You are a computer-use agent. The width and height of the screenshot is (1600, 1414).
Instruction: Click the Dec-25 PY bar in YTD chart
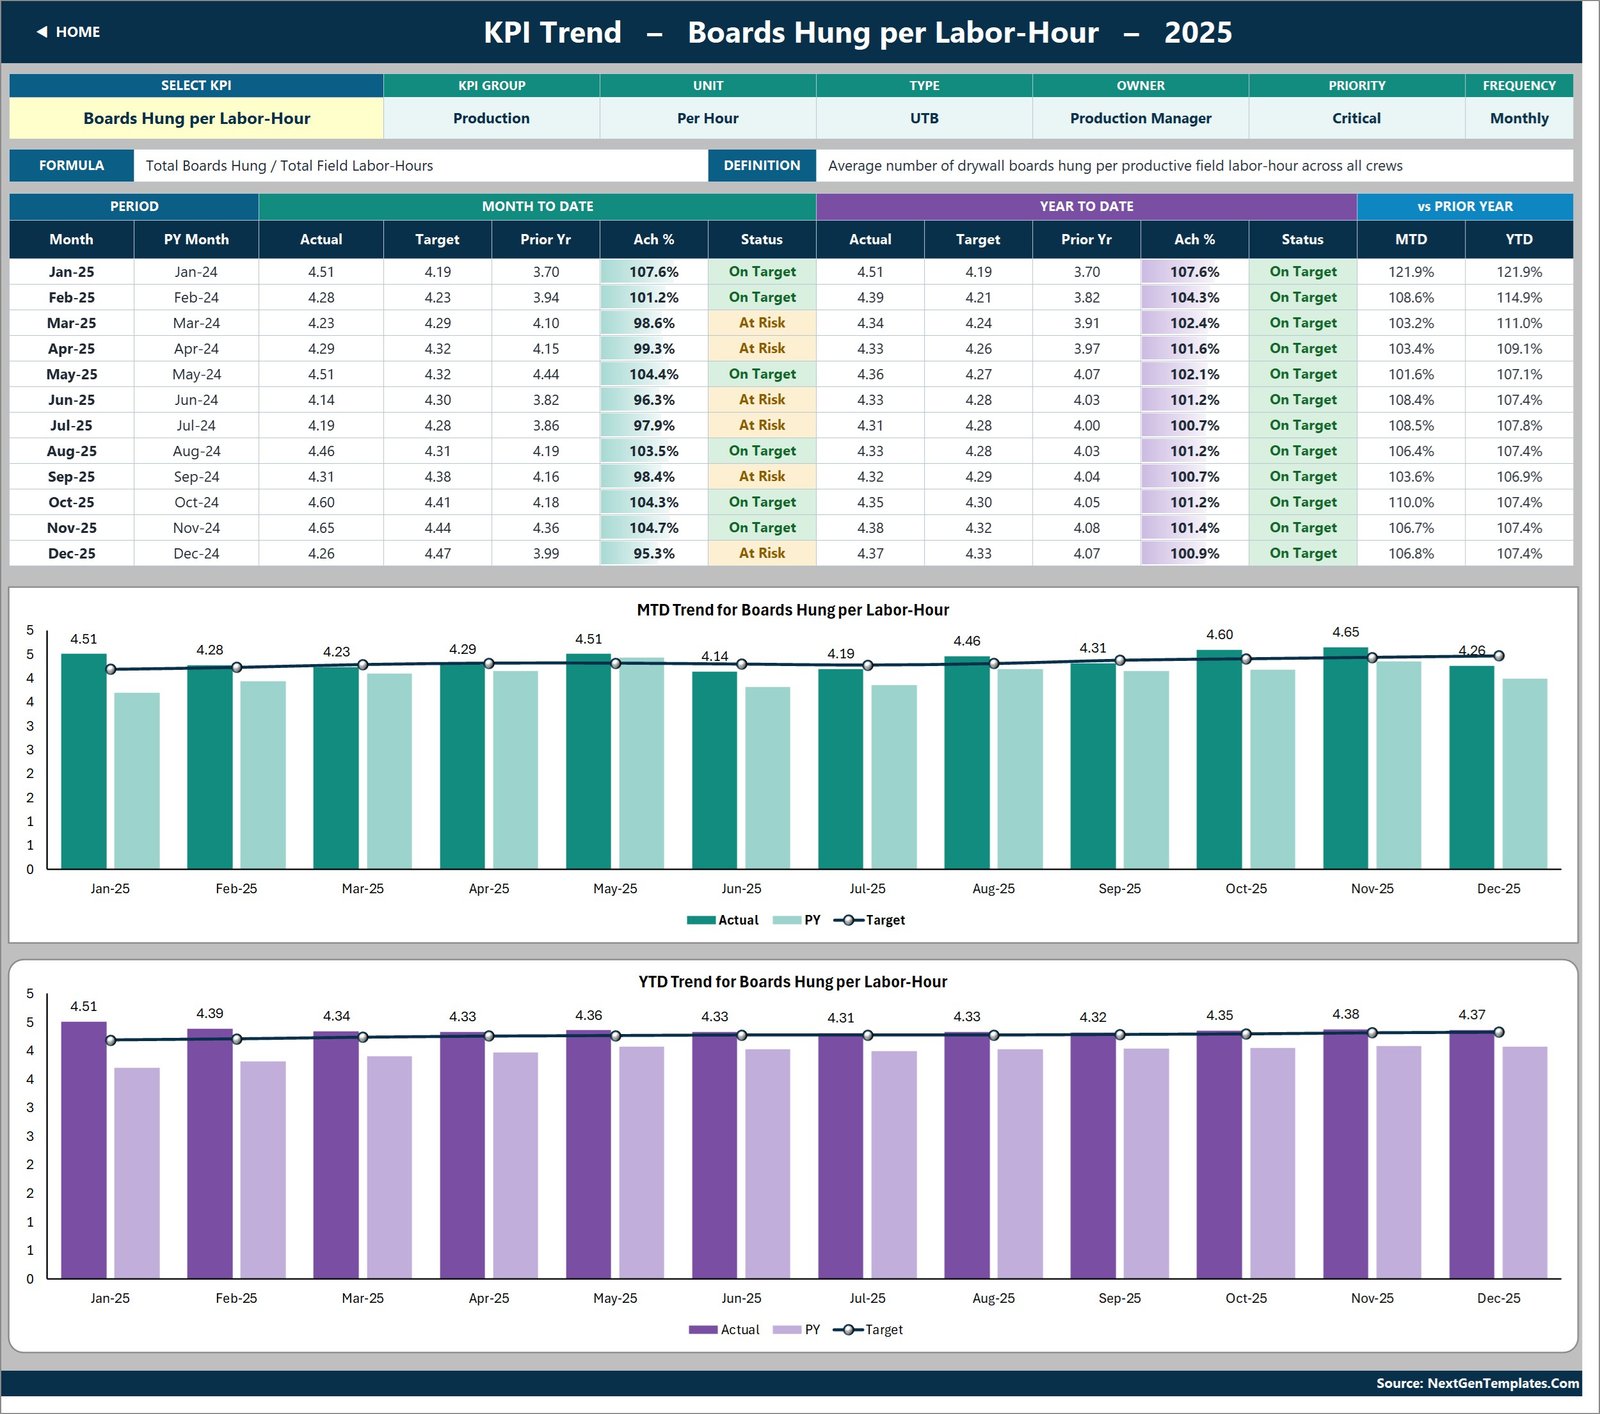point(1524,1163)
